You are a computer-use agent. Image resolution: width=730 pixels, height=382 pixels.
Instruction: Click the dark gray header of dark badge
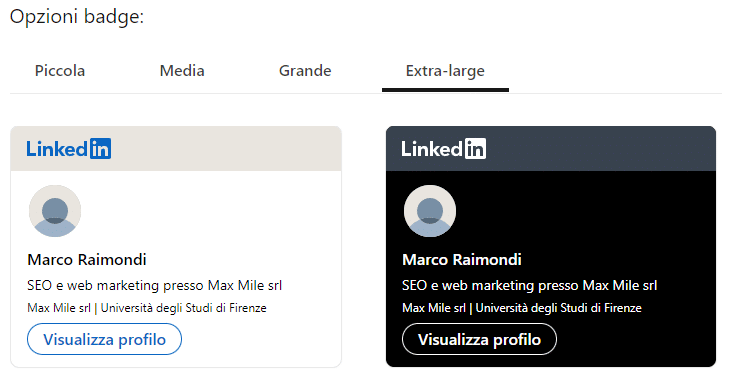[x=551, y=148]
